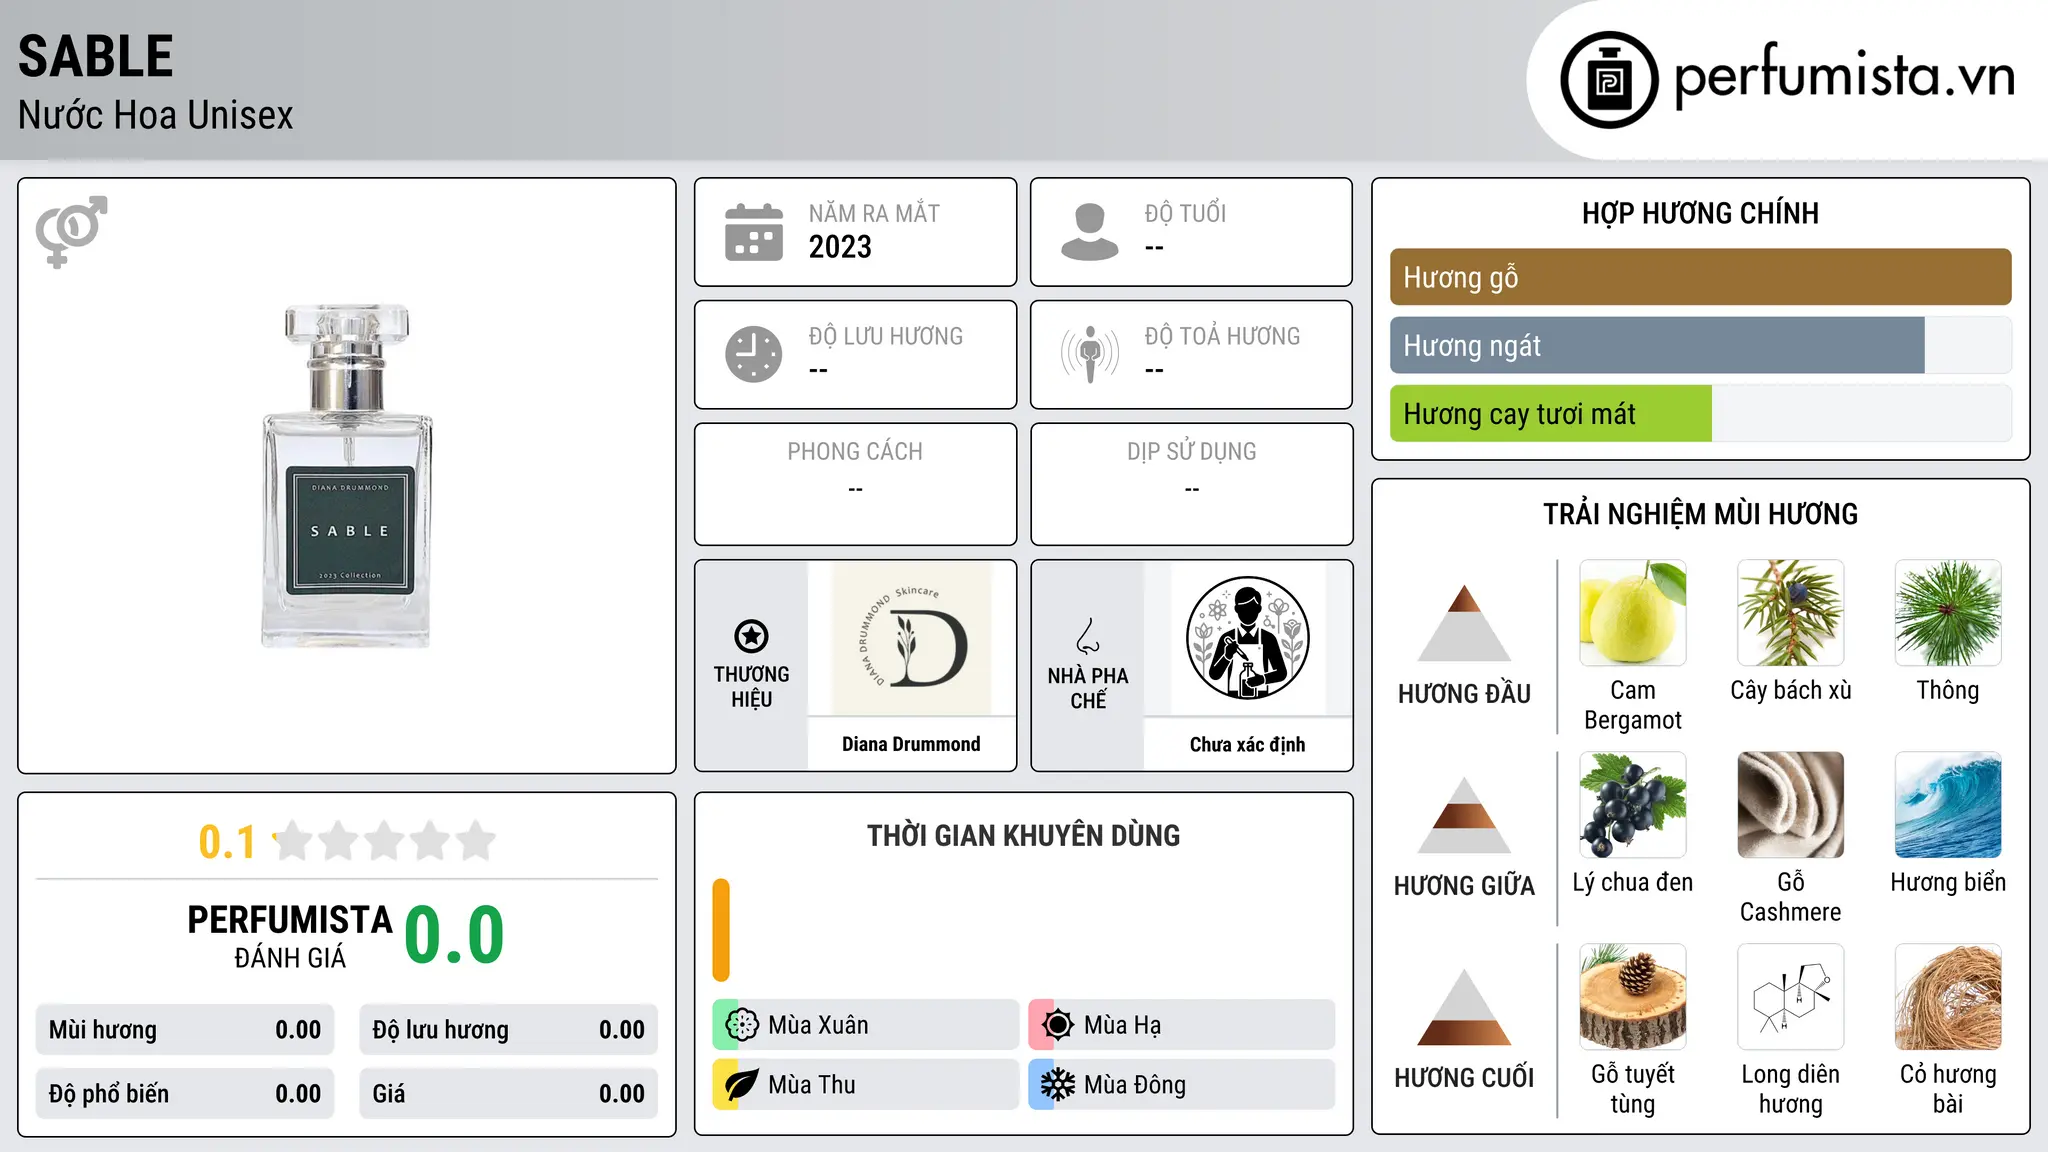Image resolution: width=2048 pixels, height=1152 pixels.
Task: Click the perfumer illustration badge
Action: (1247, 638)
